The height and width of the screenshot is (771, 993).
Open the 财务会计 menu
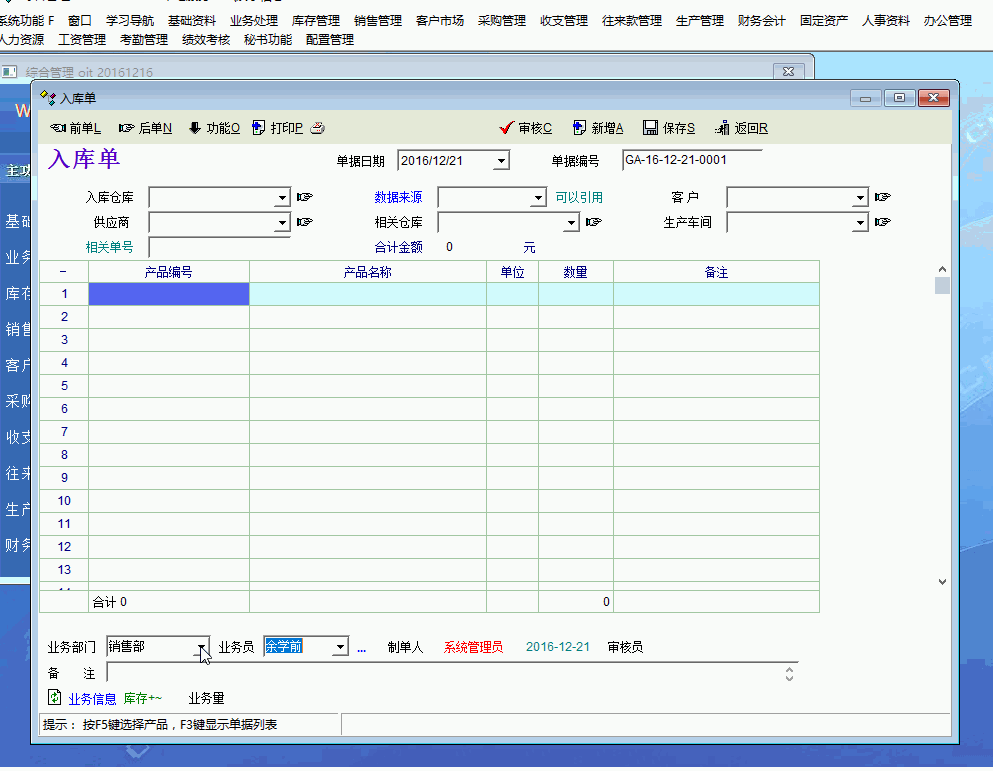761,20
